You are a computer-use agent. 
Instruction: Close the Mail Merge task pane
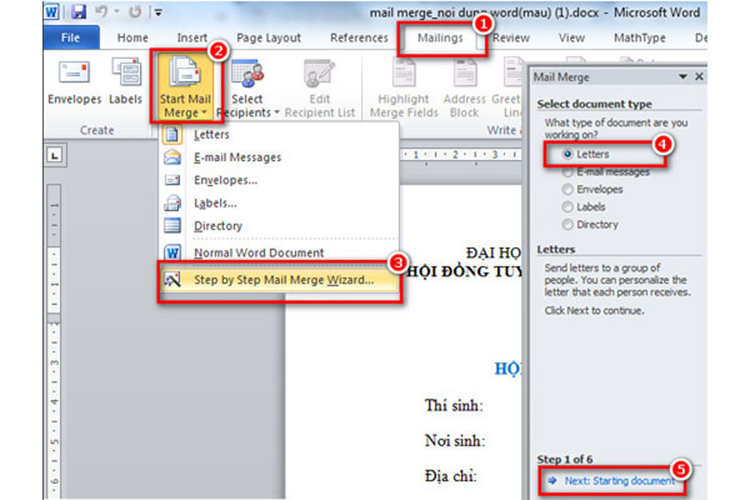(x=699, y=77)
